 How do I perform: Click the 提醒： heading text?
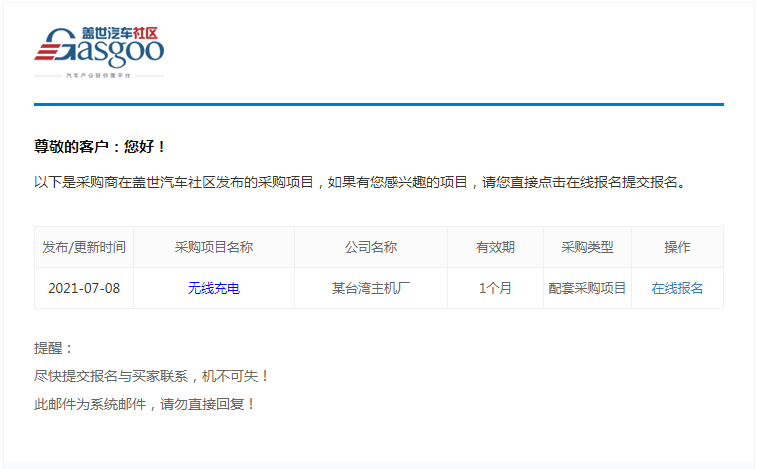[x=54, y=348]
